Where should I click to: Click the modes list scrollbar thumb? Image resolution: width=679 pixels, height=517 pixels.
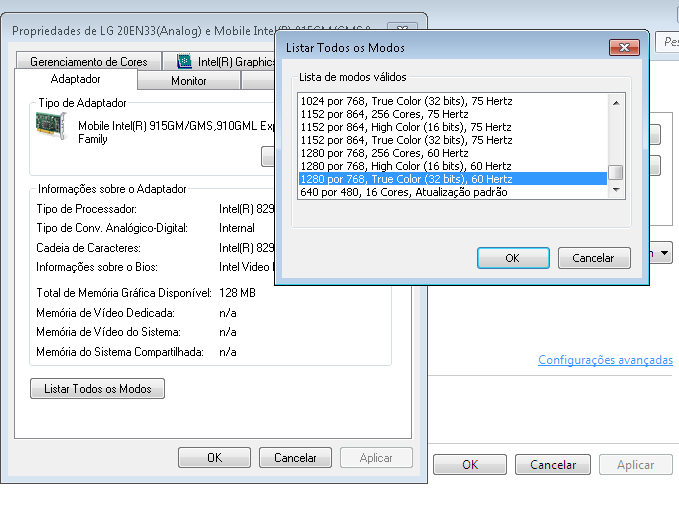coord(616,172)
